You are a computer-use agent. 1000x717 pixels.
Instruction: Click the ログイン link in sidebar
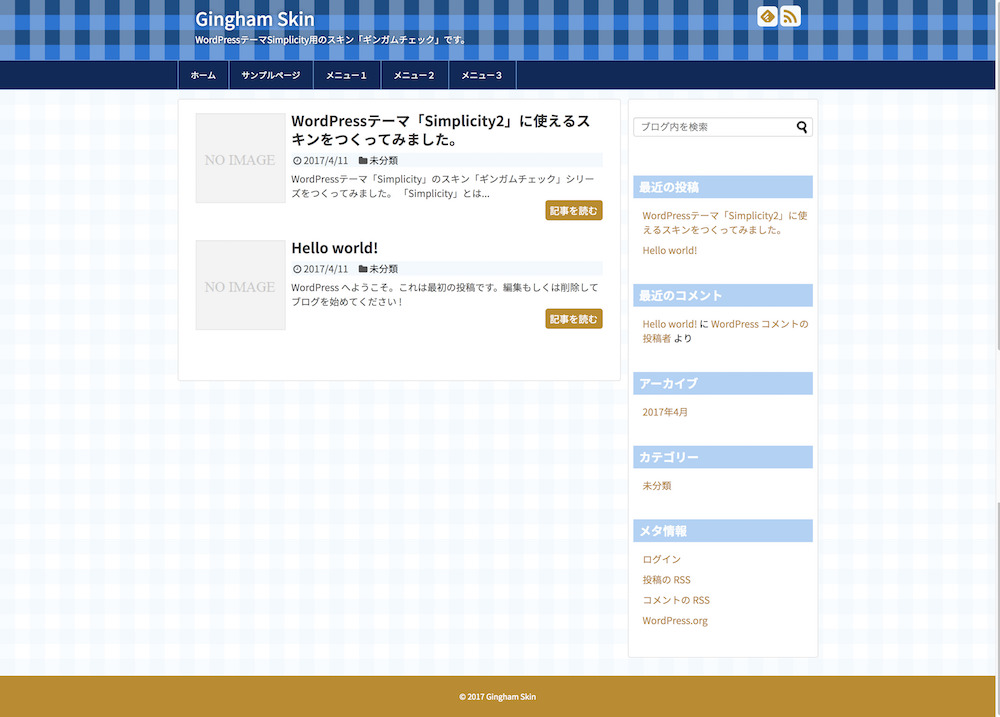tap(661, 559)
